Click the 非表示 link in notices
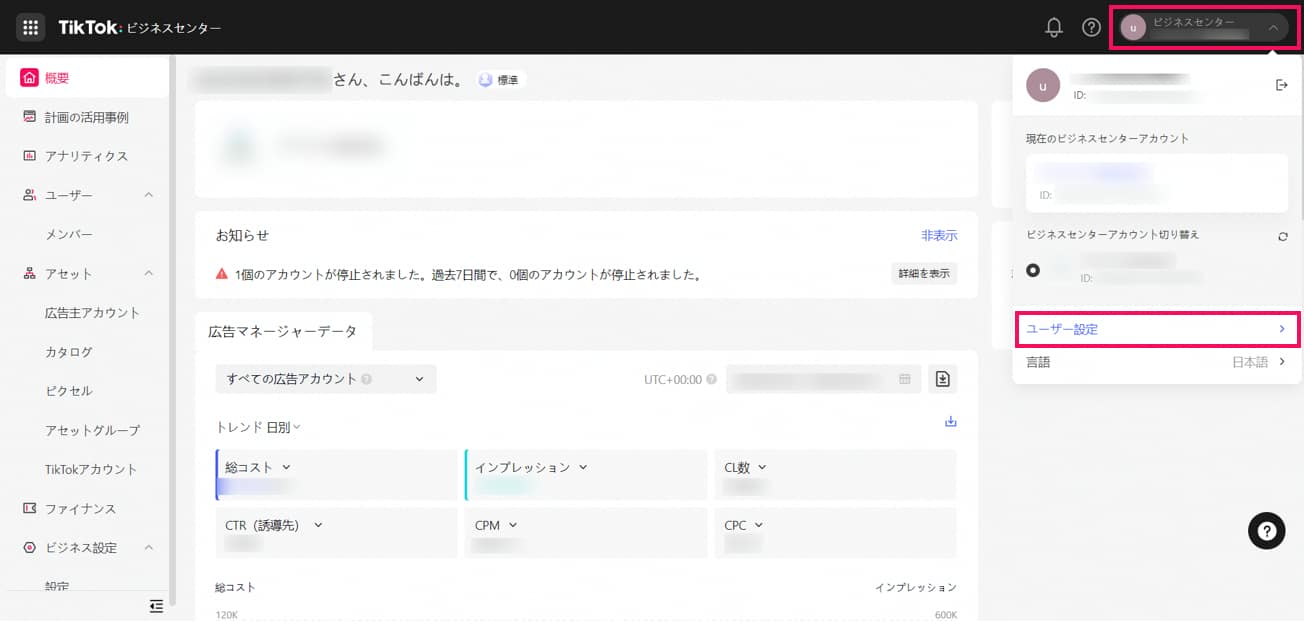The width and height of the screenshot is (1304, 628). 938,236
